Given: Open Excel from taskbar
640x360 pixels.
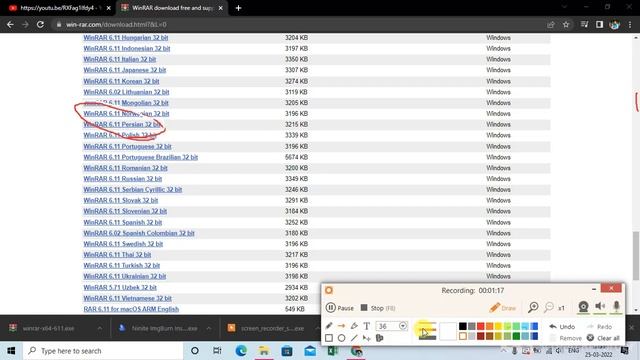Looking at the screenshot, I should (x=333, y=351).
